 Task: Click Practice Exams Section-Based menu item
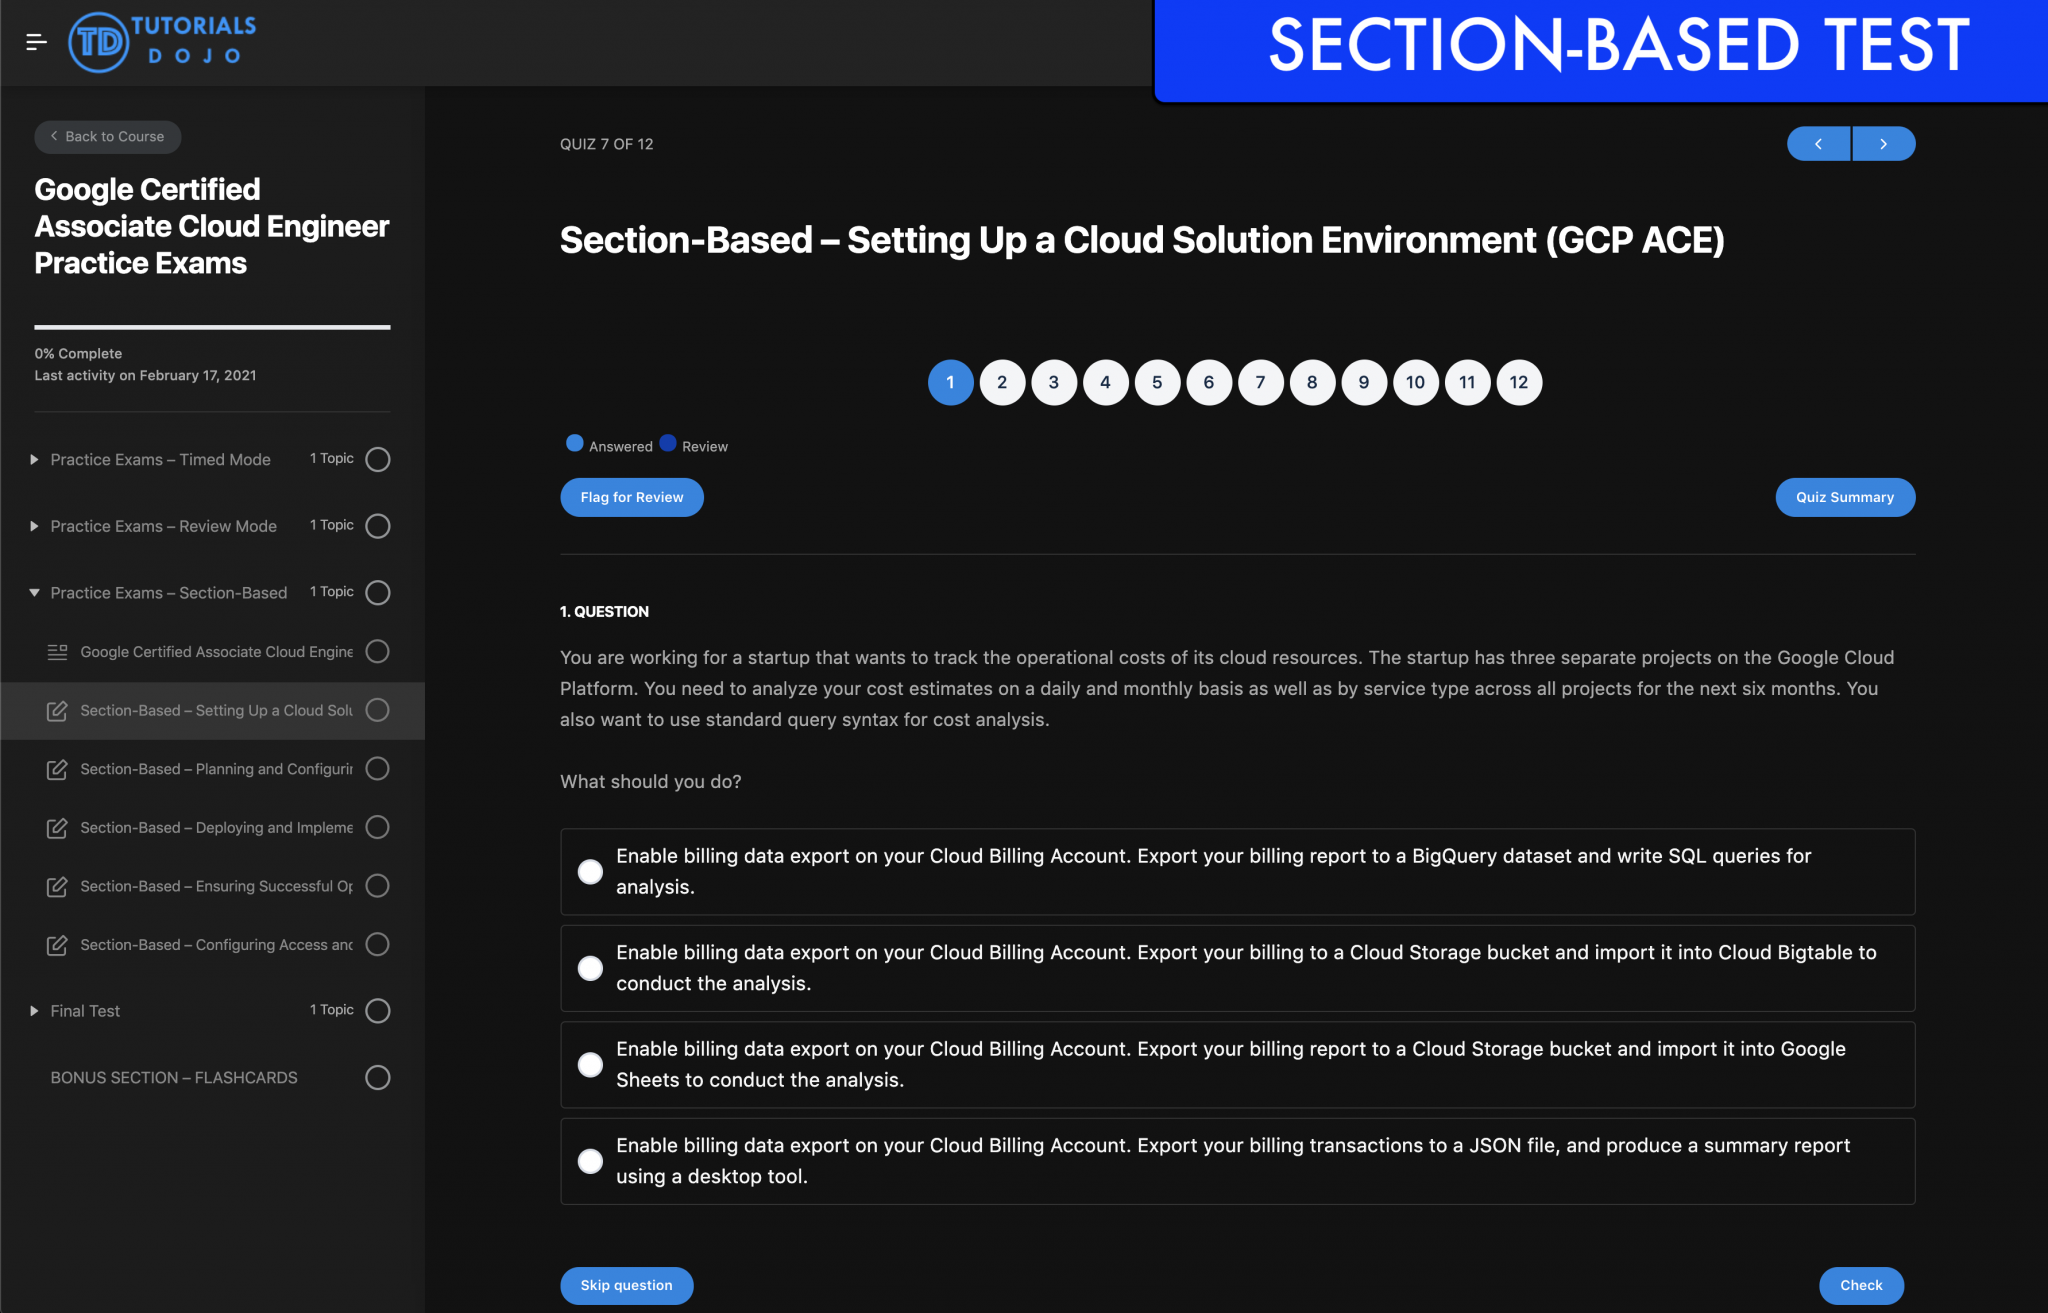(169, 592)
